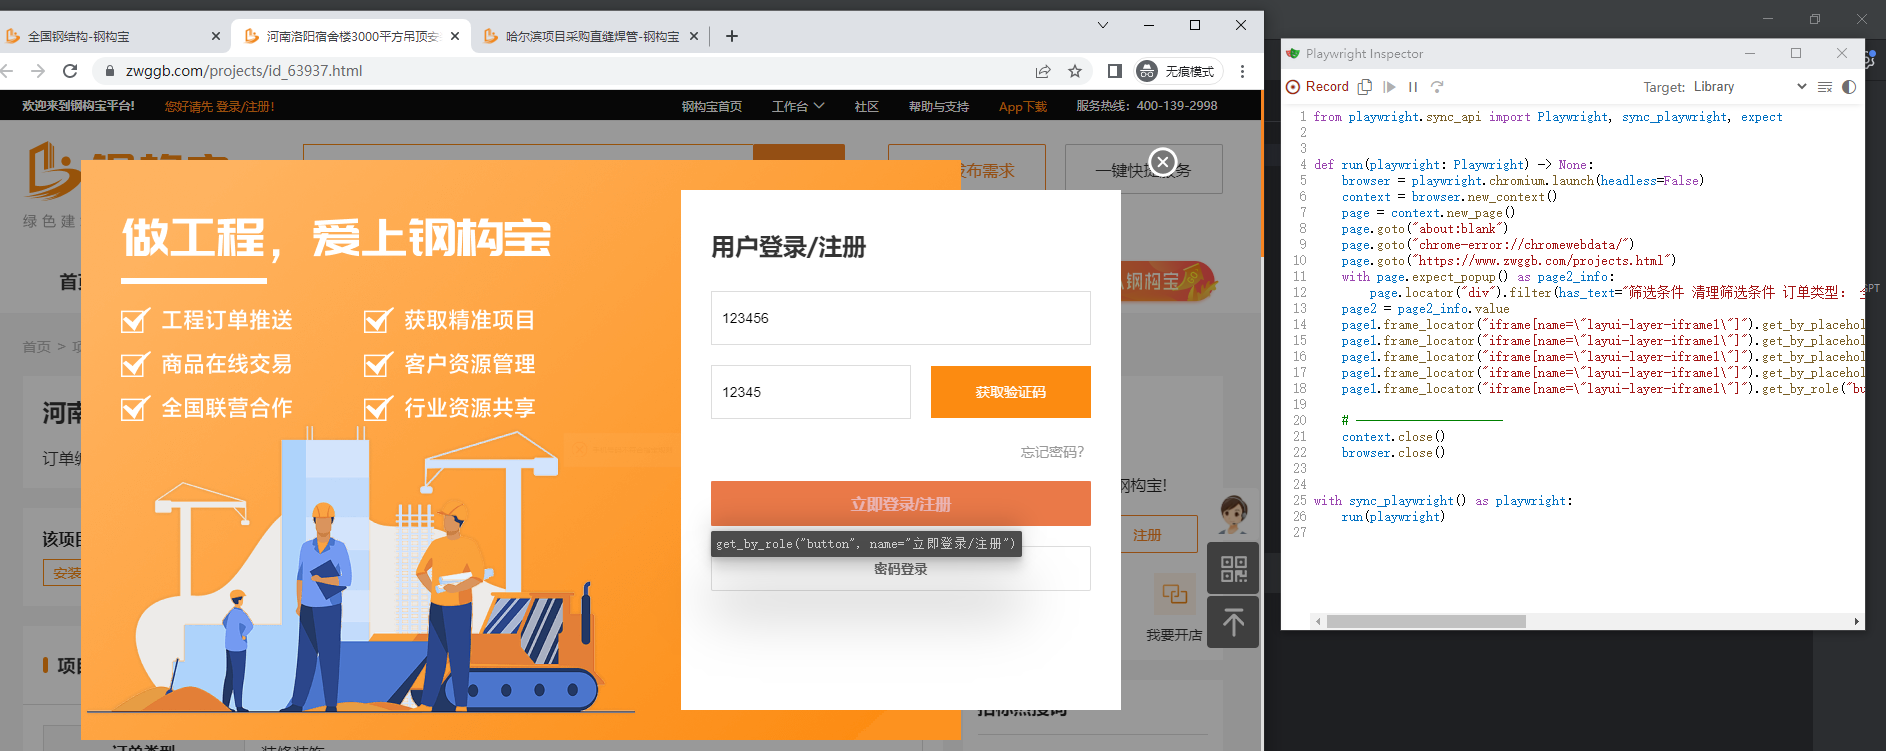Go forward in browser history
Screen dimensions: 1886x751
pos(38,71)
